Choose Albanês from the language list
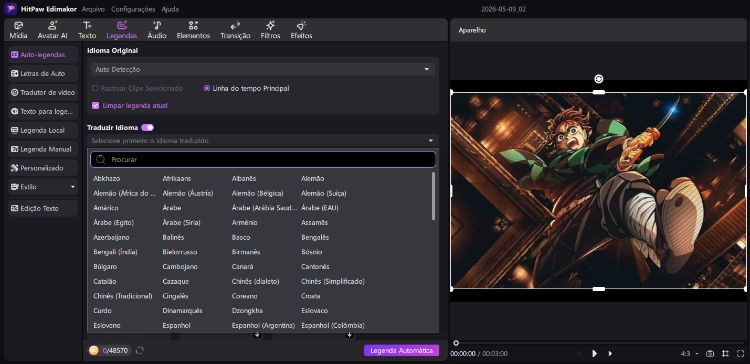Image resolution: width=750 pixels, height=364 pixels. click(x=244, y=178)
